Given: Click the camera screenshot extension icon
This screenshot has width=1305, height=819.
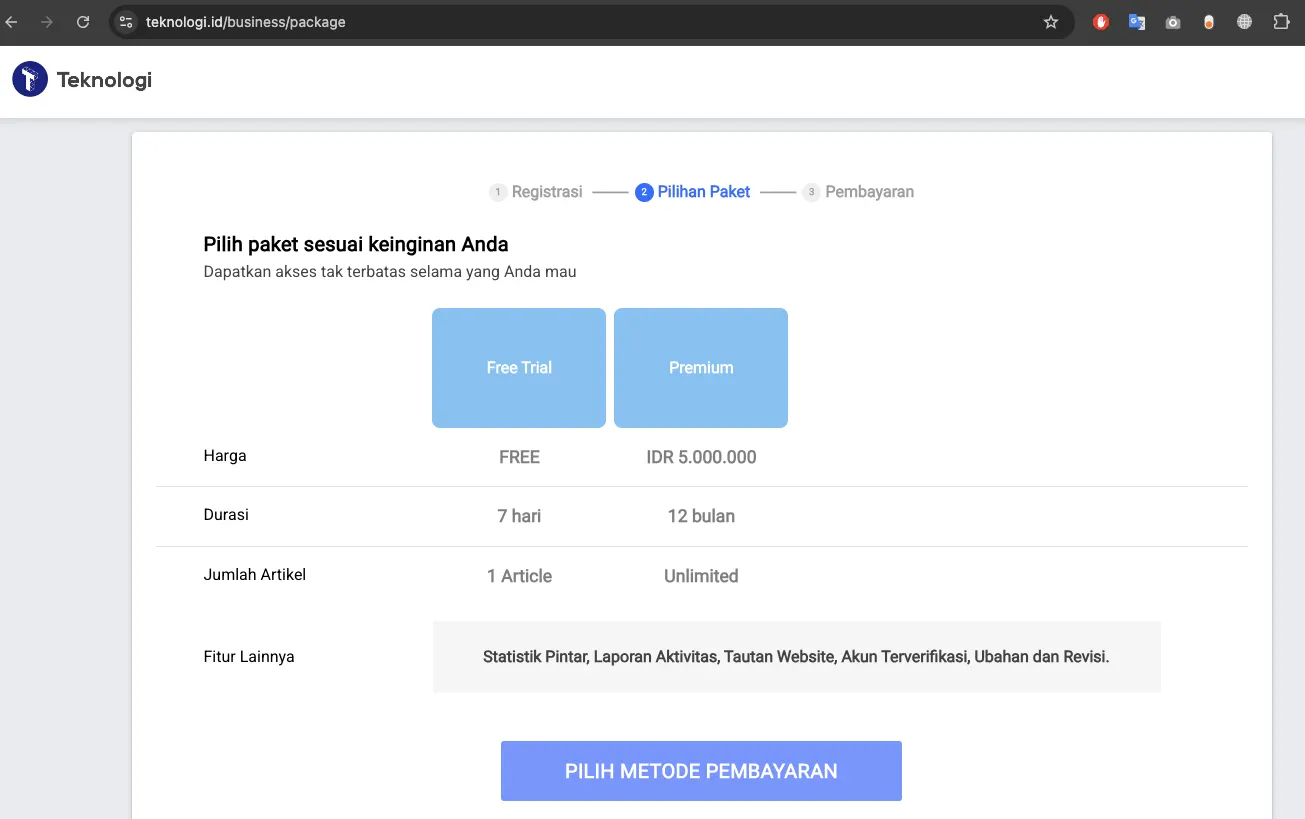Looking at the screenshot, I should pyautogui.click(x=1173, y=22).
